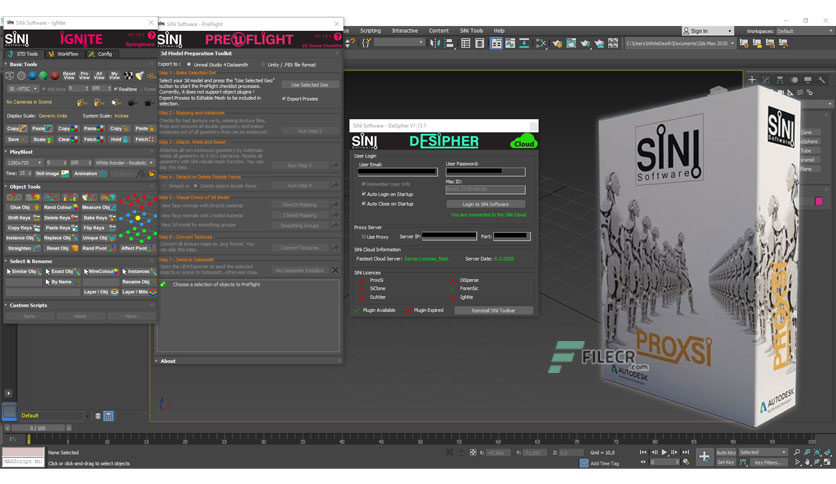The width and height of the screenshot is (836, 484).
Task: Click the Affect Pivot tool
Action: [137, 248]
